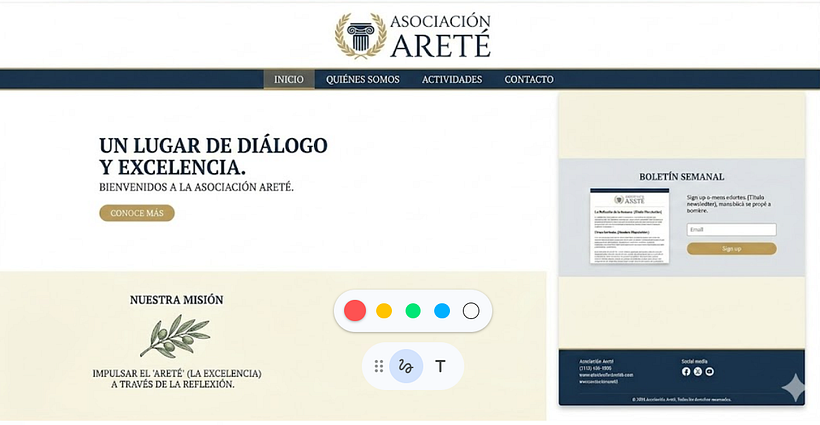Pick the green pen color

tap(413, 311)
